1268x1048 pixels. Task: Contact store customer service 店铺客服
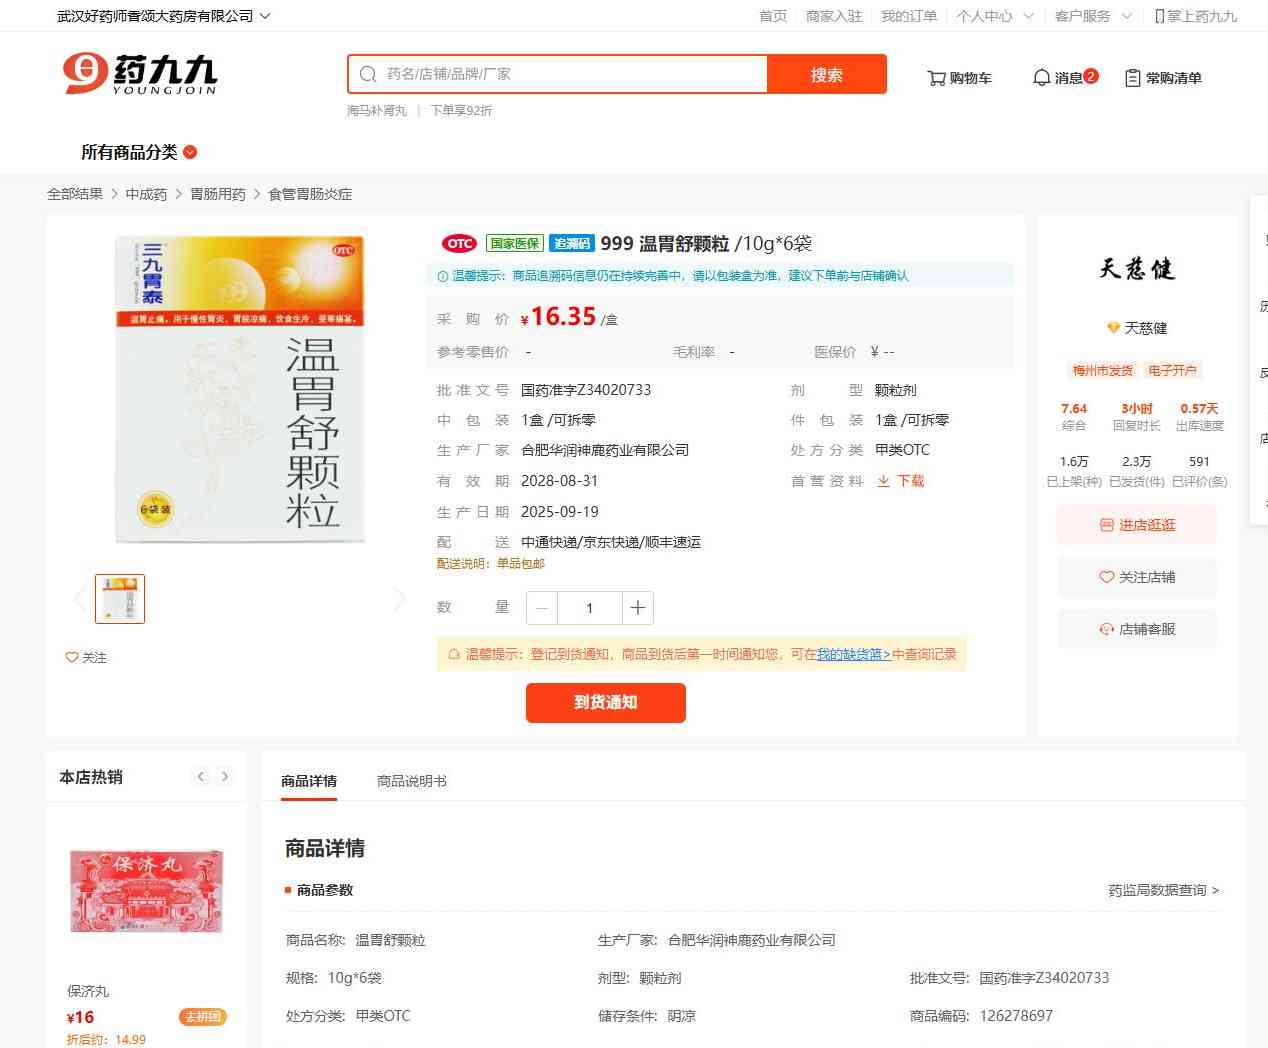[x=1137, y=629]
